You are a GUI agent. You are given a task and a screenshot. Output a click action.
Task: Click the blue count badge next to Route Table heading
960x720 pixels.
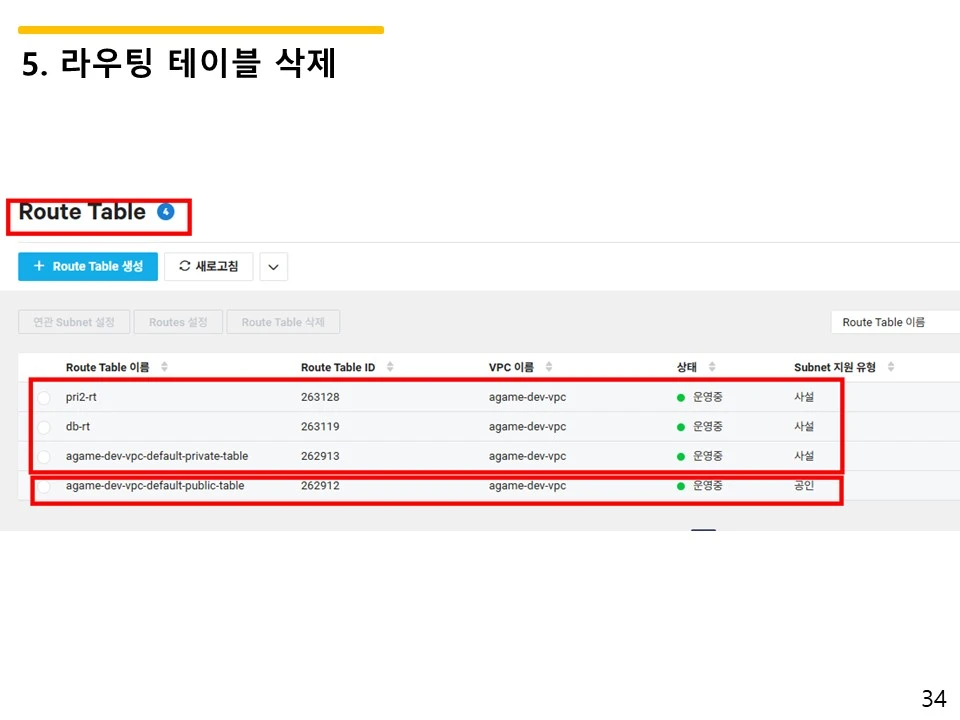(x=164, y=211)
